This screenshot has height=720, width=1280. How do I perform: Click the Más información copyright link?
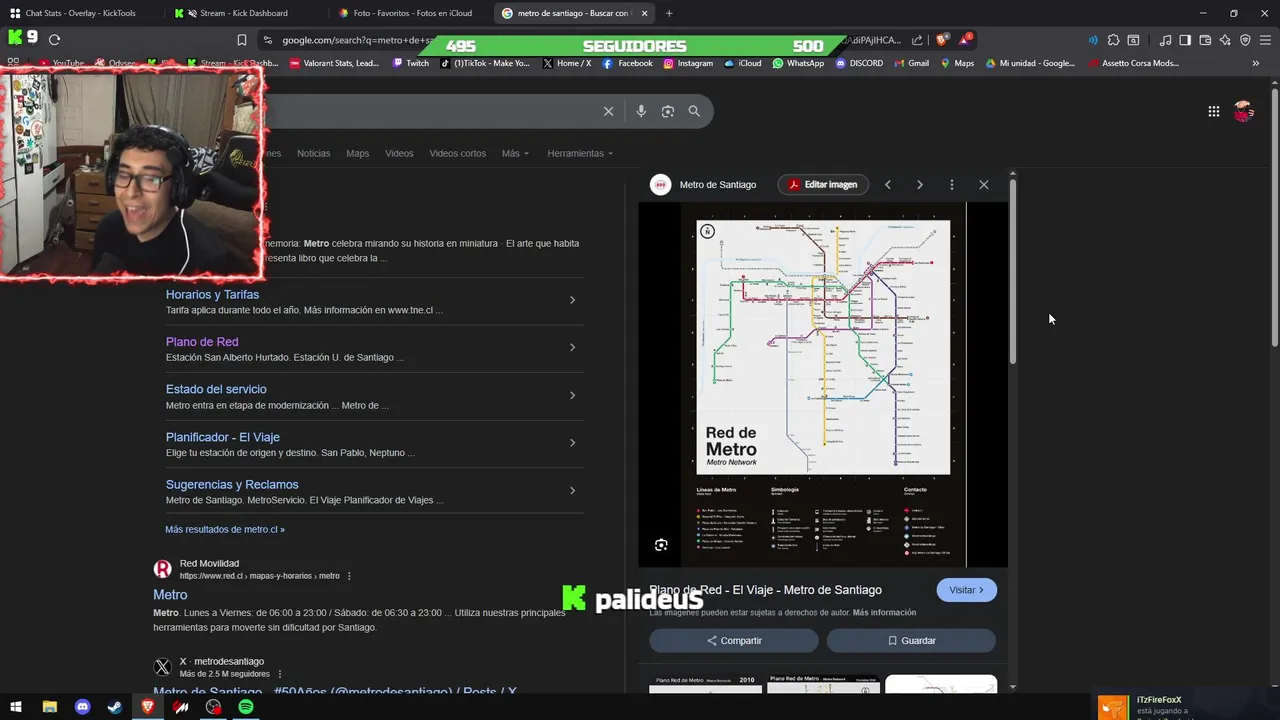coord(884,612)
